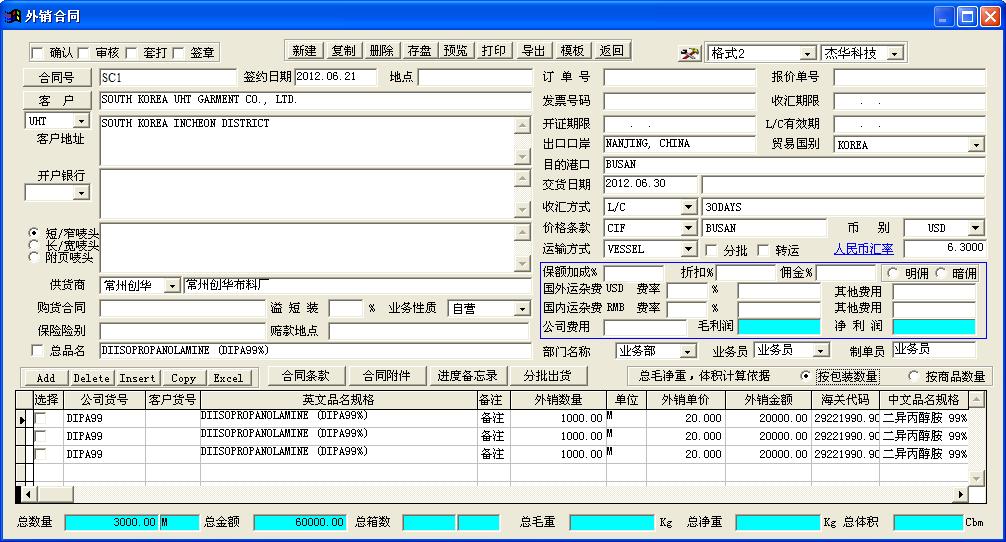The height and width of the screenshot is (542, 1006).
Task: Click the 客户 button
Action: [x=56, y=101]
